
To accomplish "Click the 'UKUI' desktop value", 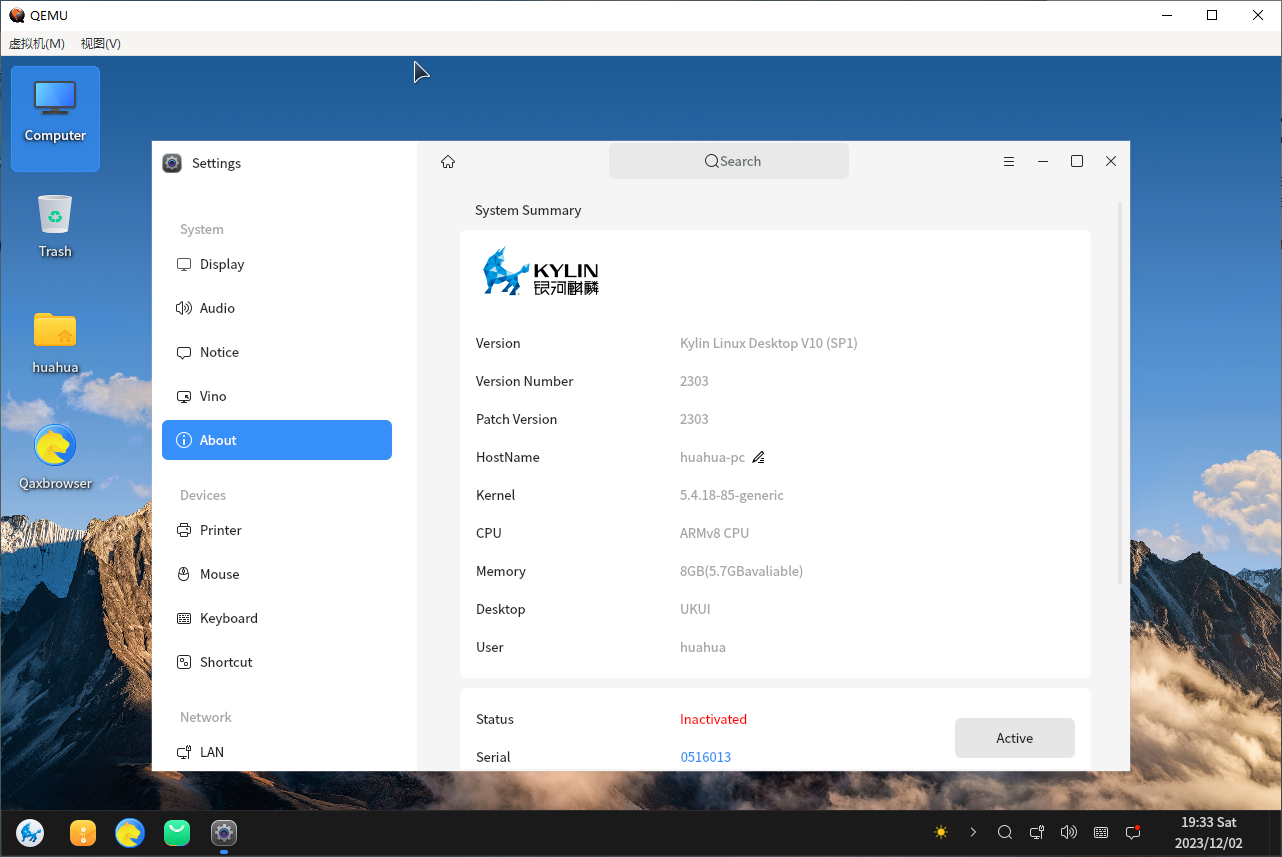I will (x=695, y=609).
